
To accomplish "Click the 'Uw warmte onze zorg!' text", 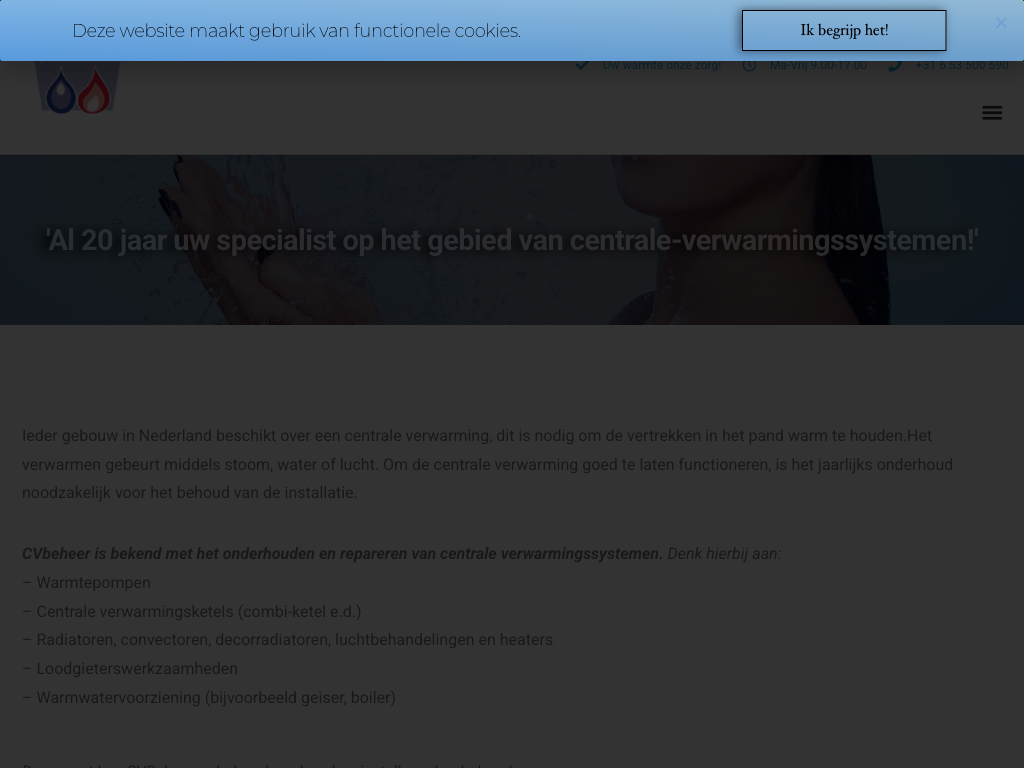I will 662,65.
